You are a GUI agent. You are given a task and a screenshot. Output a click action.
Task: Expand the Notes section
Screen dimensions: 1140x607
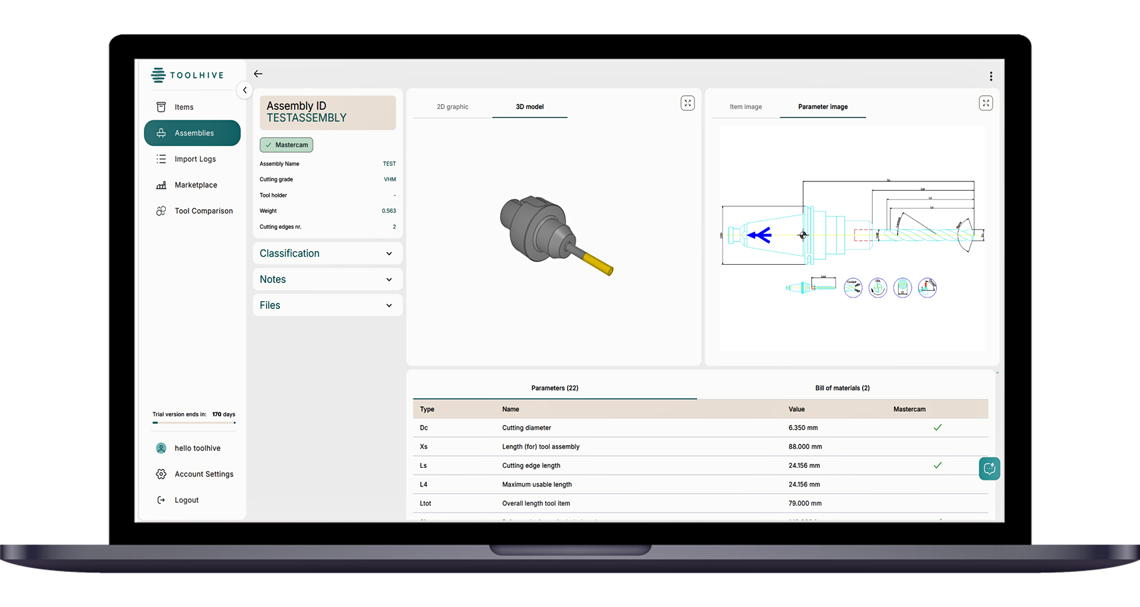click(327, 280)
